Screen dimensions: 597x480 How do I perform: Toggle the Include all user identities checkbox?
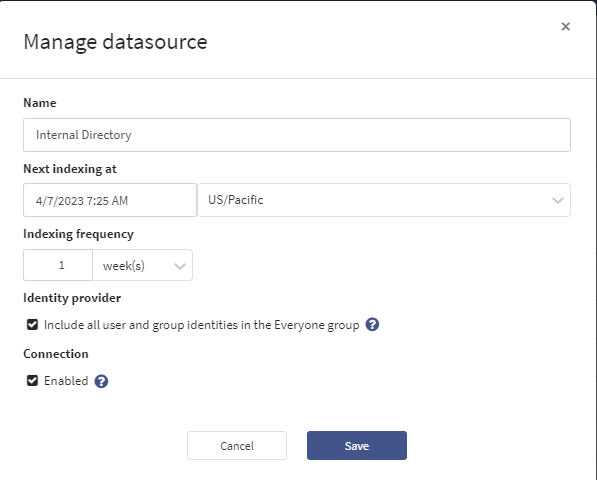pyautogui.click(x=32, y=325)
